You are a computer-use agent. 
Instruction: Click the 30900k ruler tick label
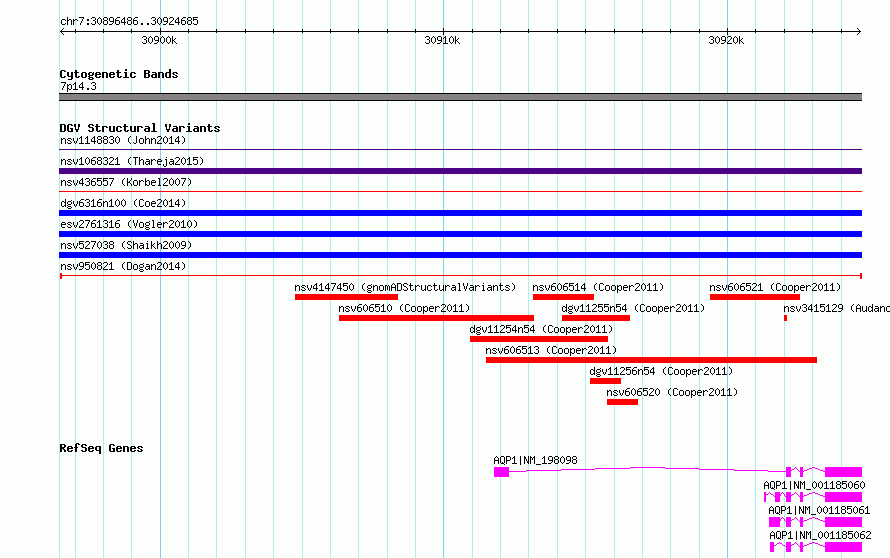[159, 40]
